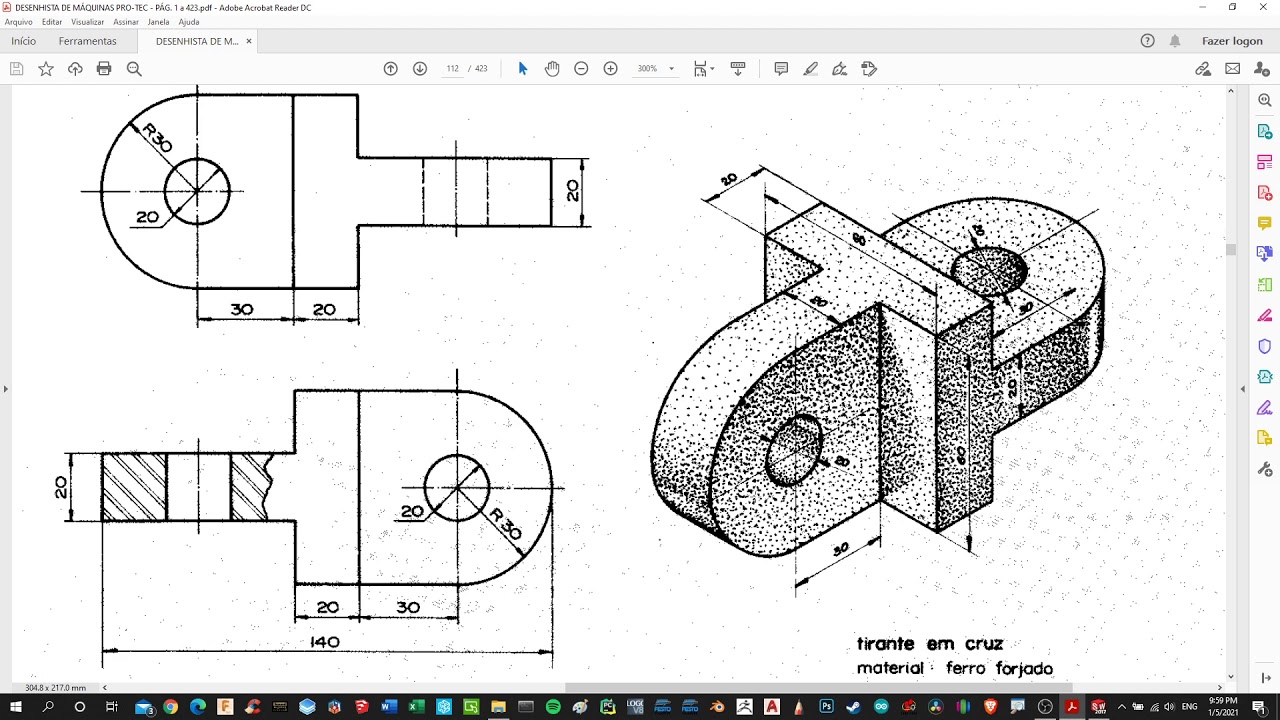
Task: Open Create PDF tool in right pane
Action: [1265, 192]
